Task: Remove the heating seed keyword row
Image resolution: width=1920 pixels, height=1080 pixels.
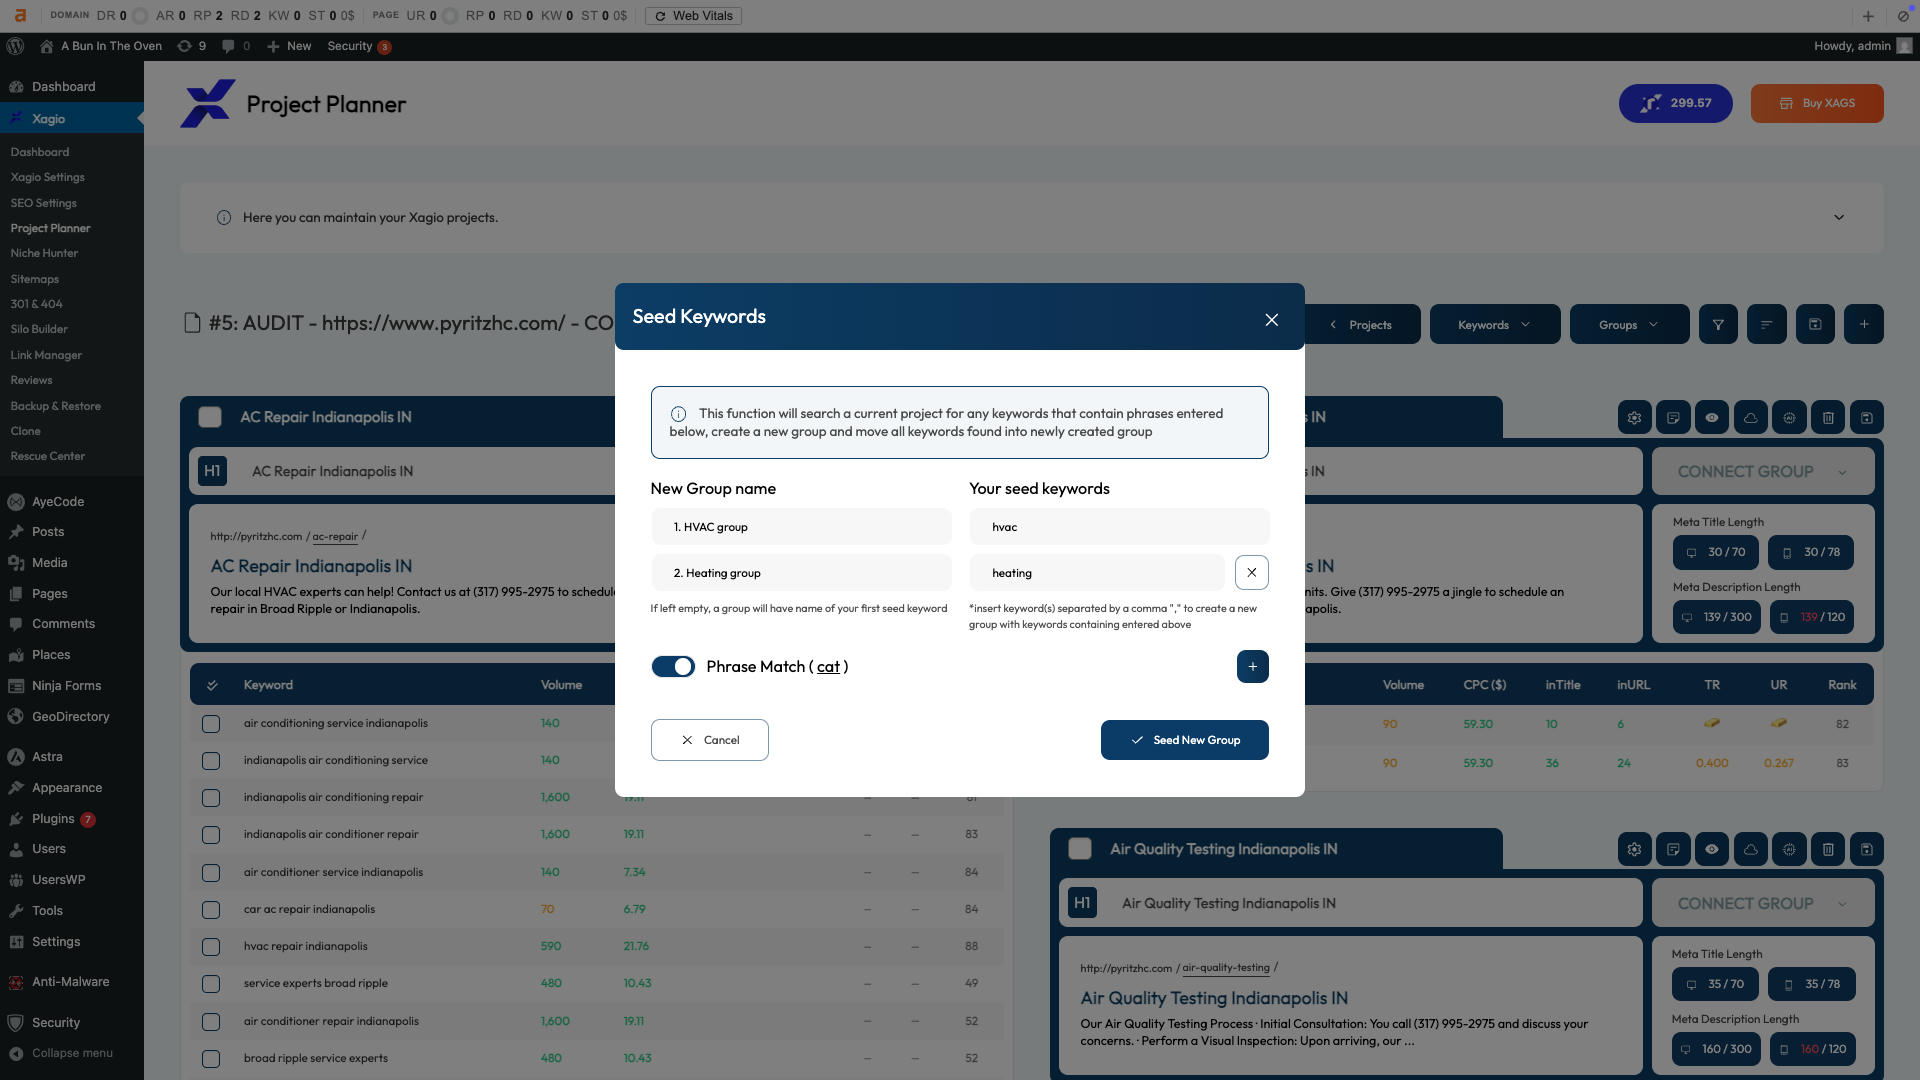Action: (x=1251, y=573)
